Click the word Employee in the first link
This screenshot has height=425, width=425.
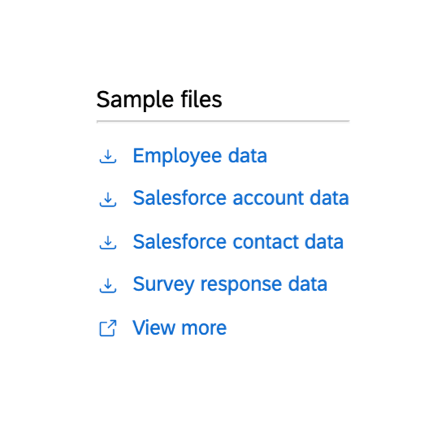click(x=177, y=156)
